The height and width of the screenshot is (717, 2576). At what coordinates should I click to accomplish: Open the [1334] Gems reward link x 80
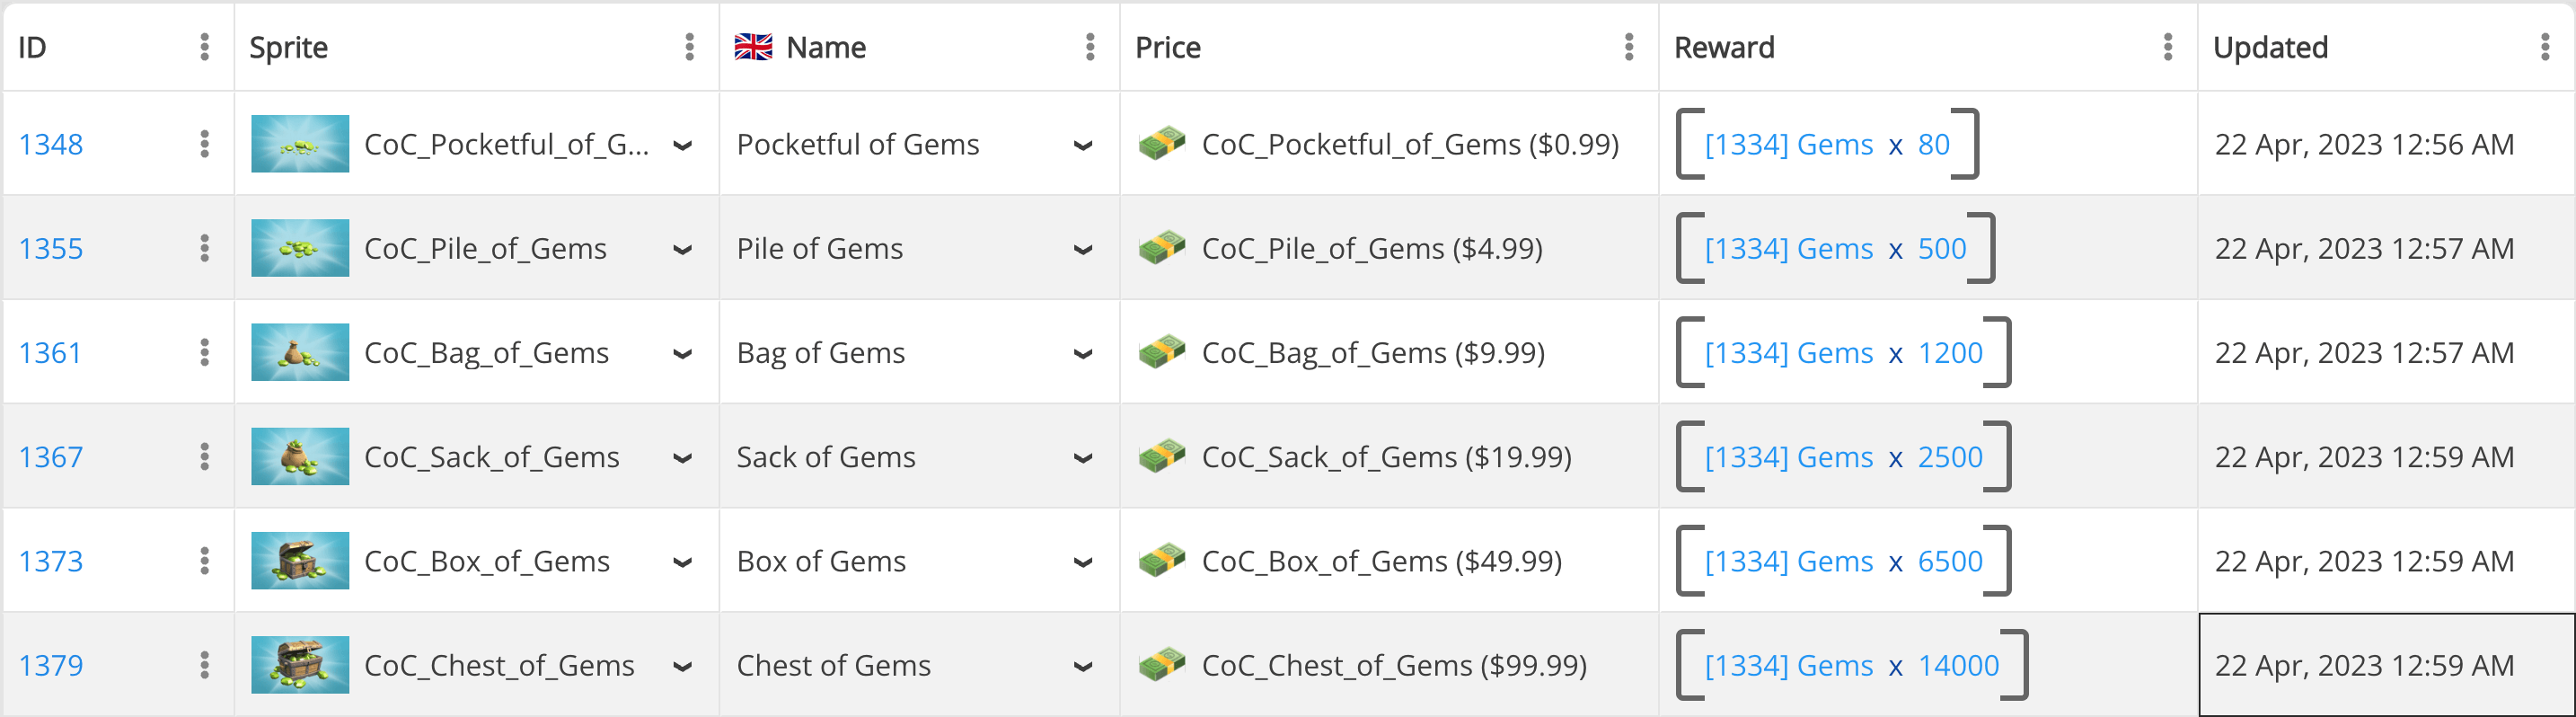click(1827, 144)
